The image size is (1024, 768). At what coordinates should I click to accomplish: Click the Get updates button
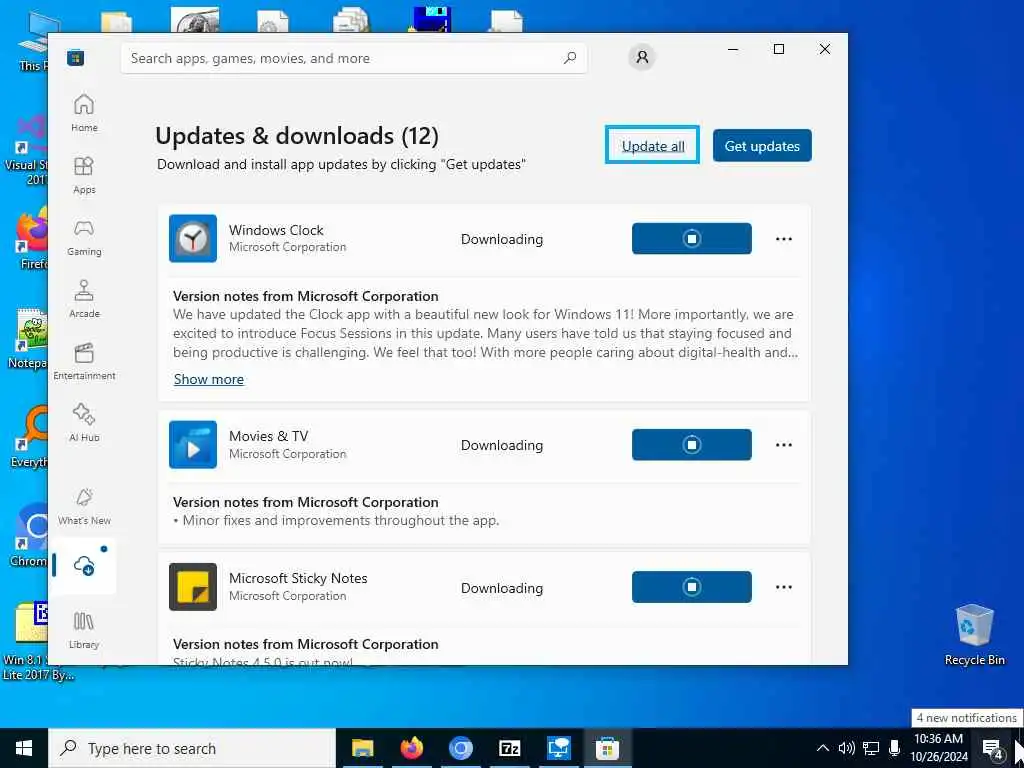[x=762, y=146]
